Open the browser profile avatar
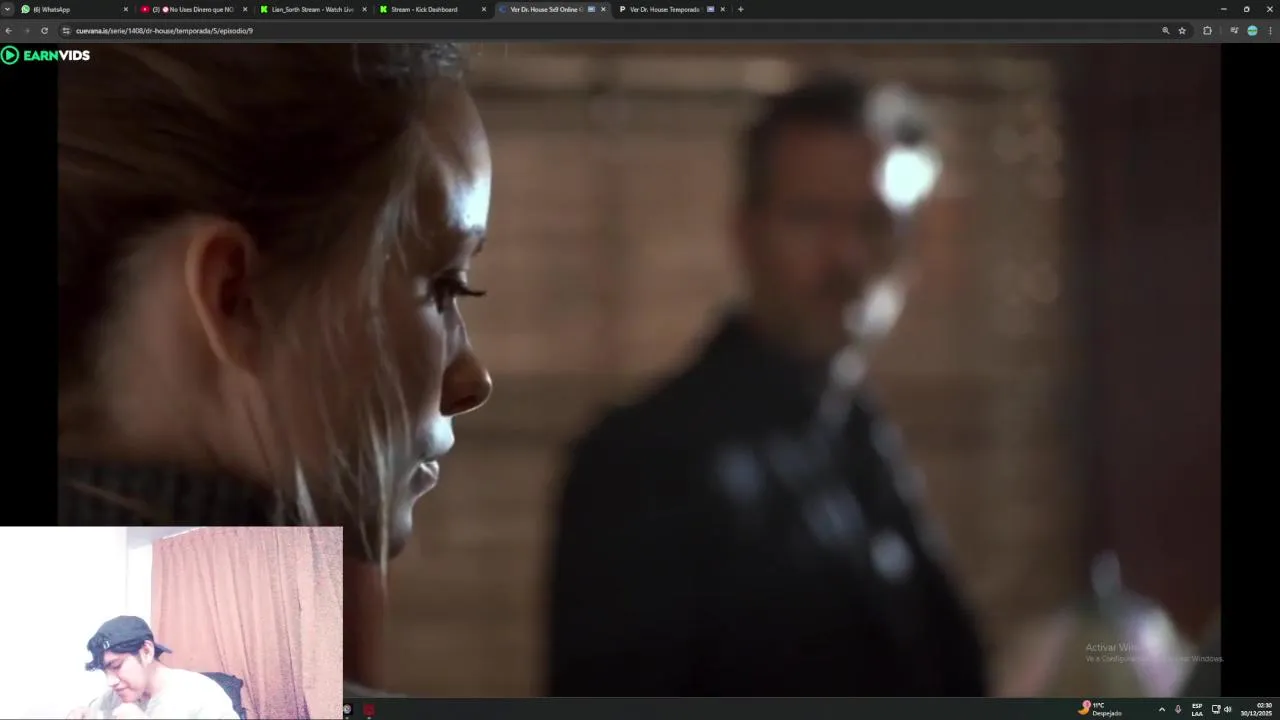This screenshot has height=720, width=1280. click(1252, 31)
